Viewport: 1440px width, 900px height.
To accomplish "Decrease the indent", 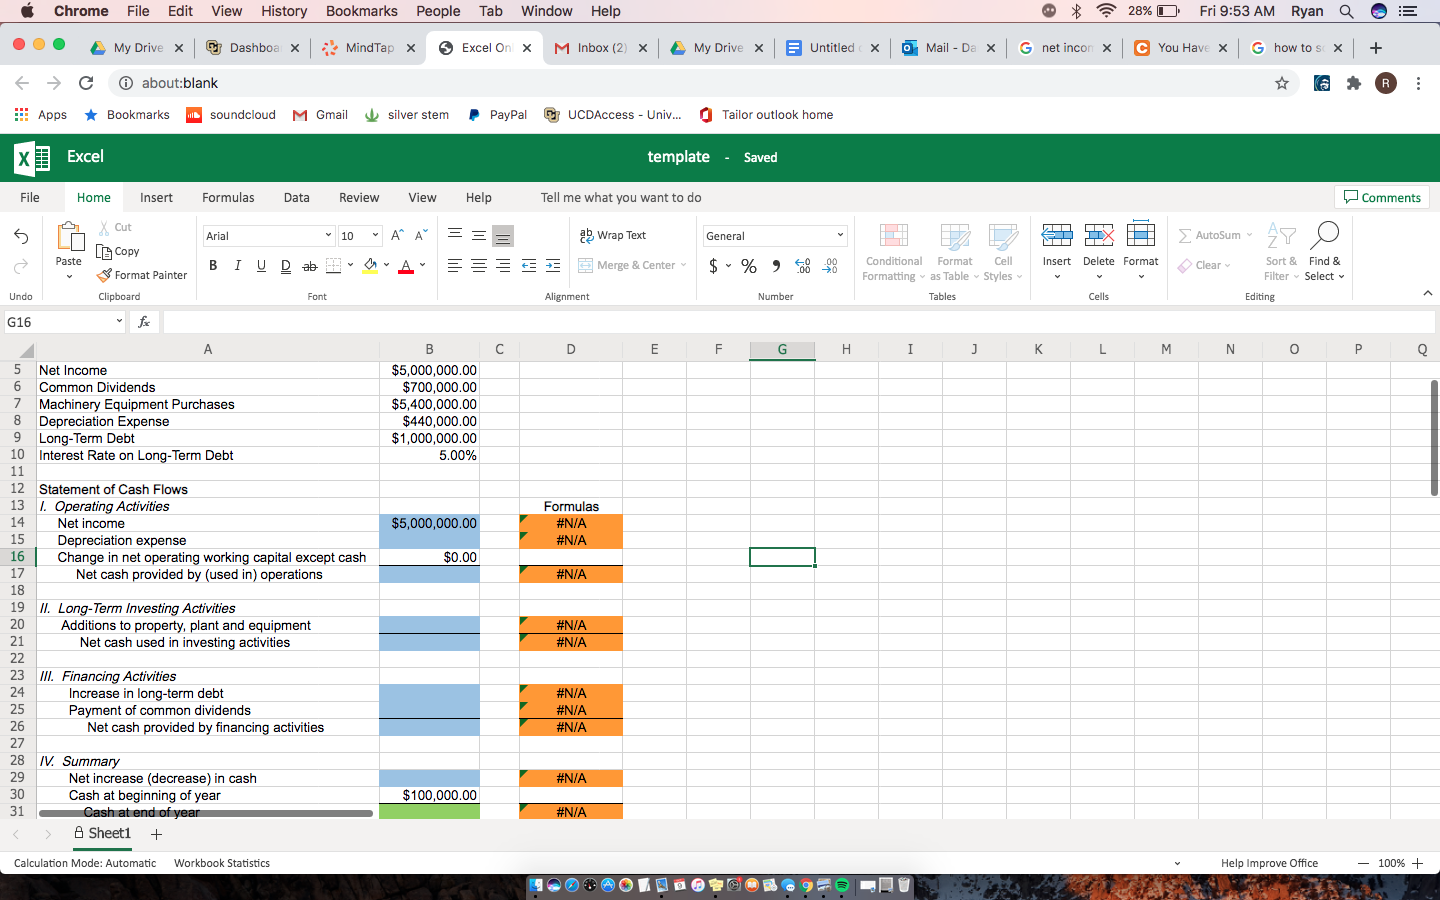I will (529, 266).
